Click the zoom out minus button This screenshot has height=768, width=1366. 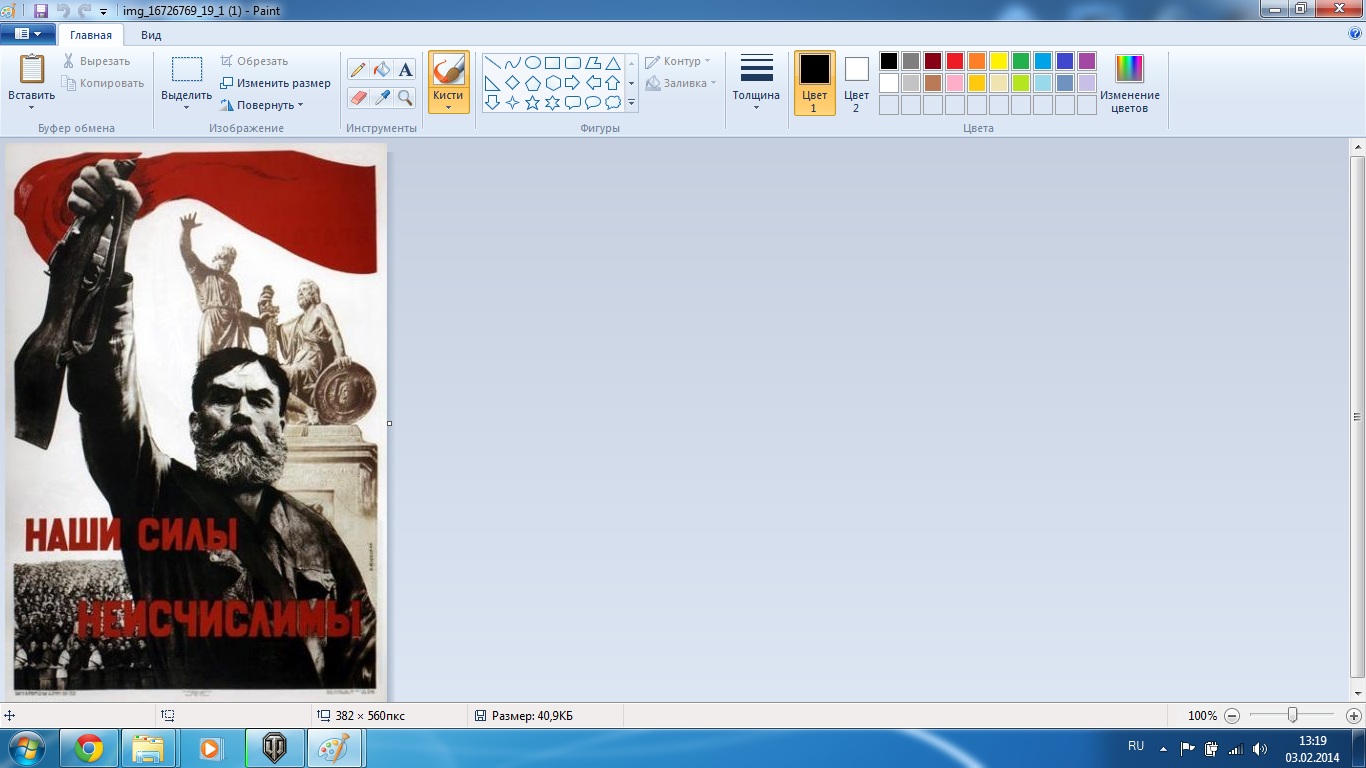(1232, 716)
